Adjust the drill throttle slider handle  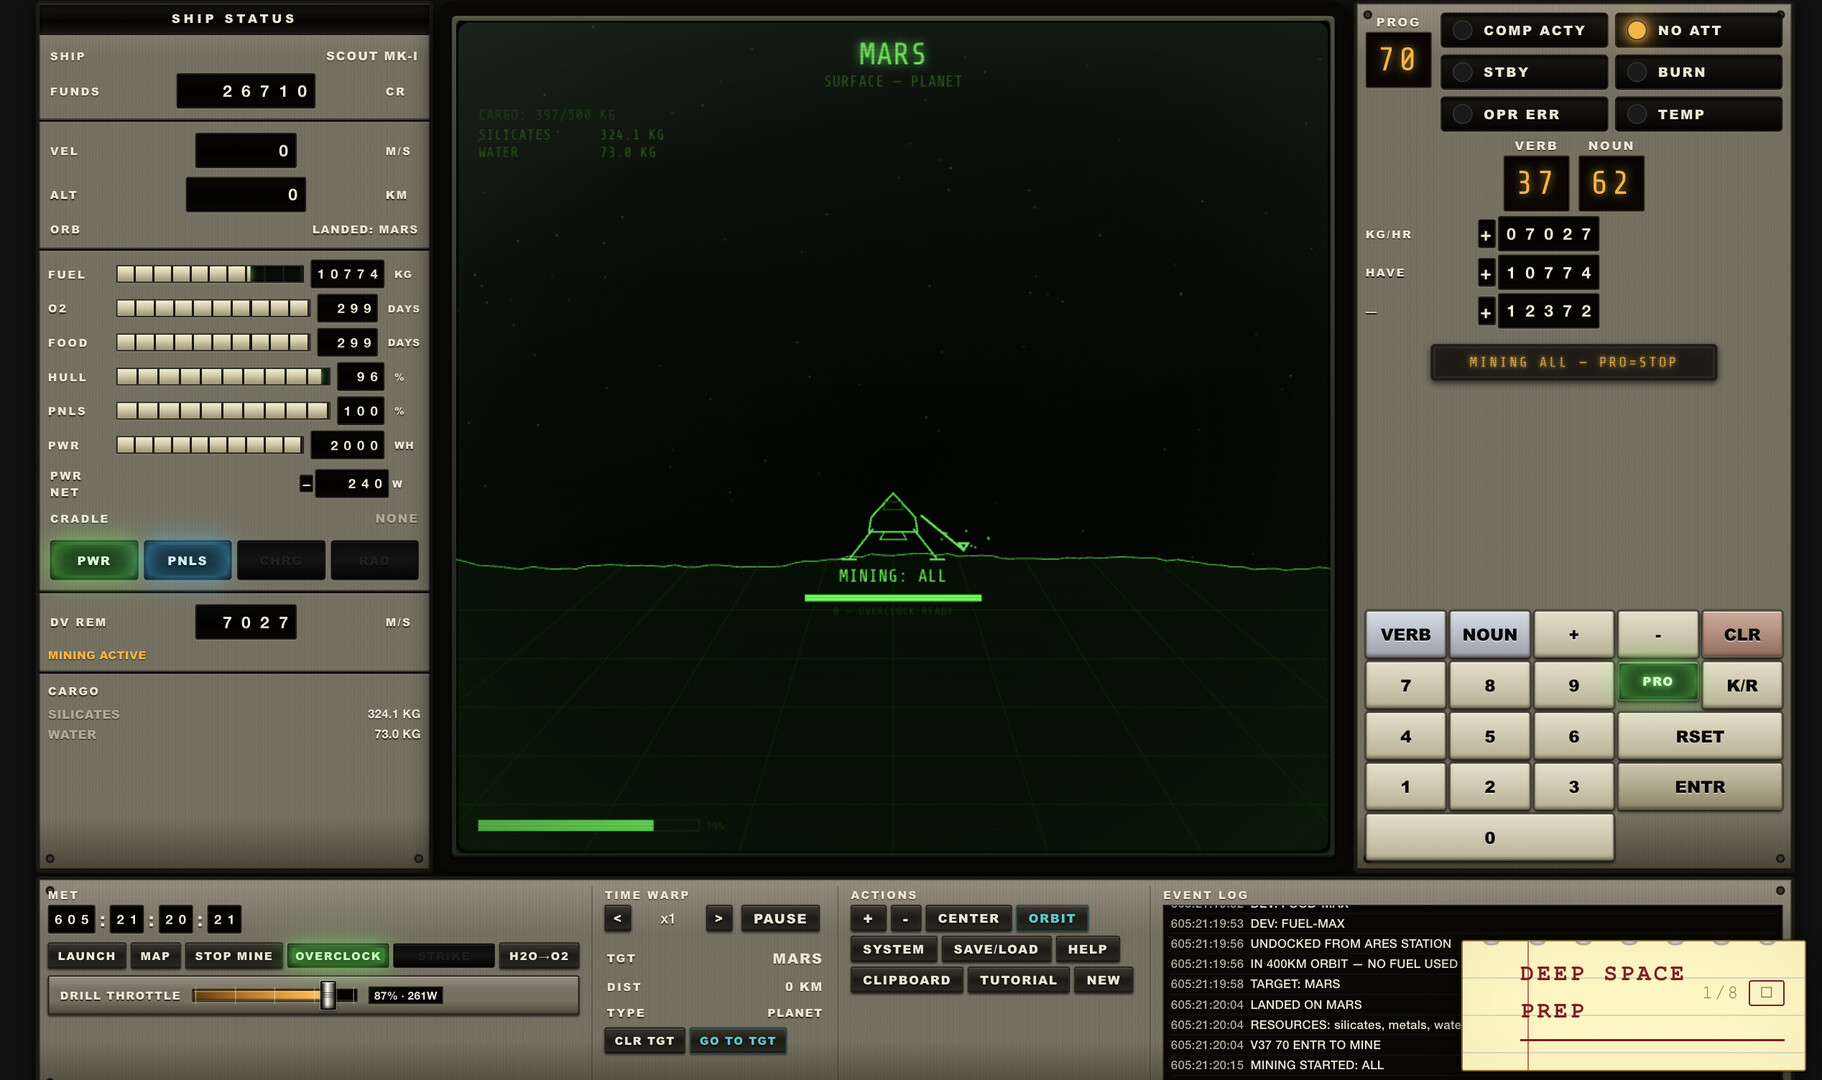[327, 995]
